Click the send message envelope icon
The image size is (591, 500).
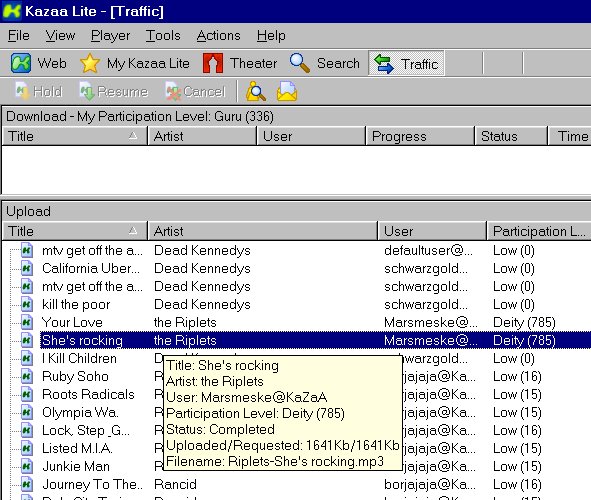click(x=287, y=92)
